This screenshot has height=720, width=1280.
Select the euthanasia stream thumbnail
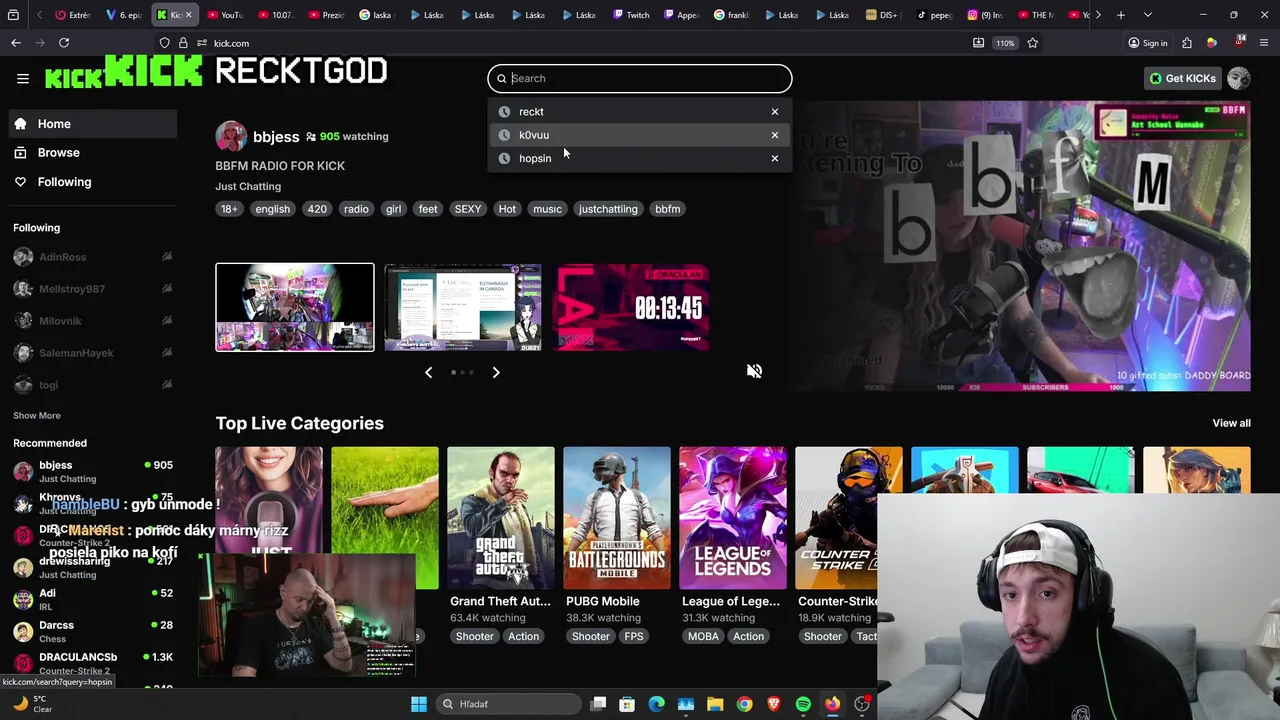[x=463, y=307]
